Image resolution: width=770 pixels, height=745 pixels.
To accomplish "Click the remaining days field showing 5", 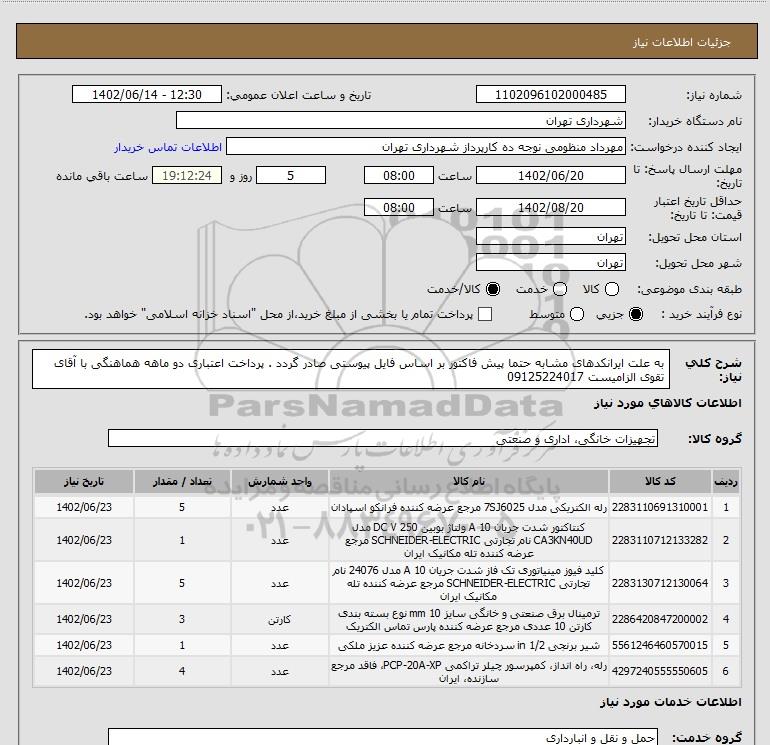I will coord(291,175).
